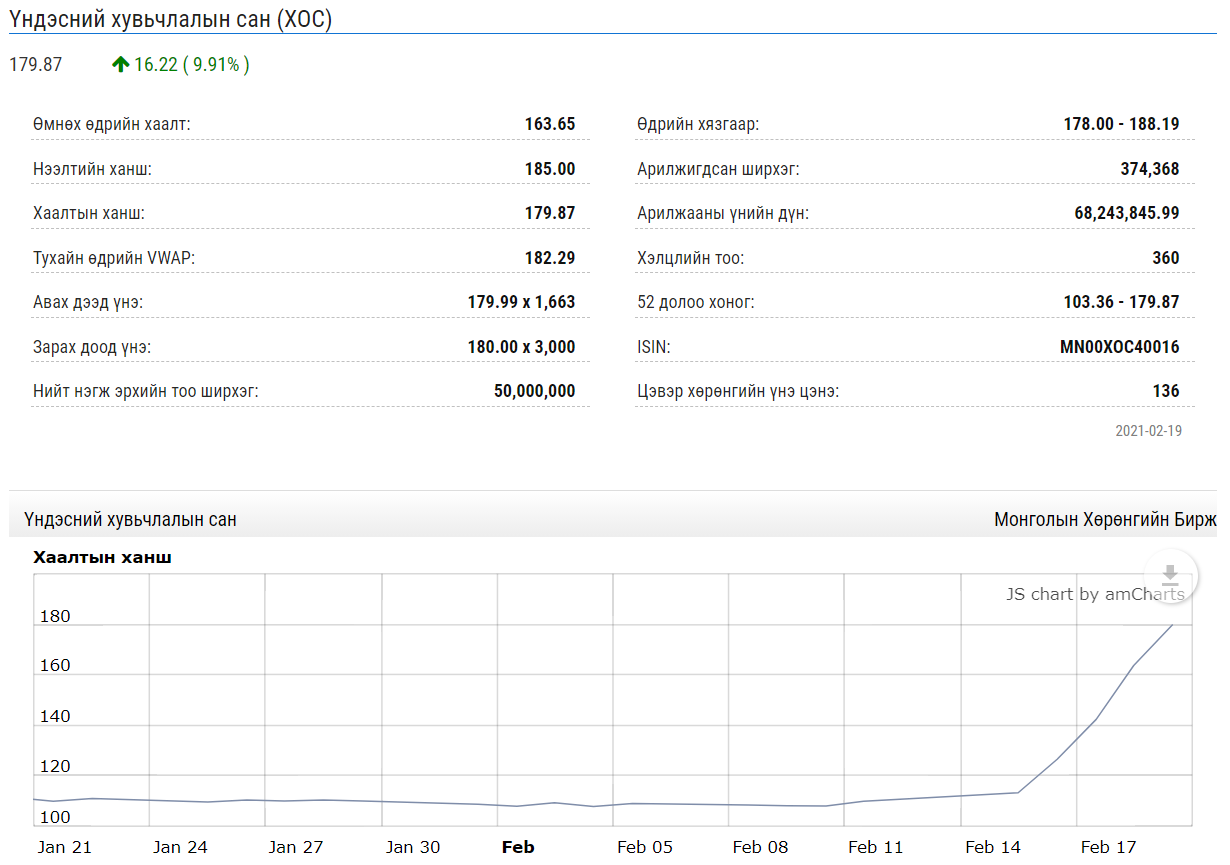Image resolution: width=1230 pixels, height=865 pixels.
Task: Click the Өмнөх өдрийн хаалт label
Action: [x=111, y=125]
